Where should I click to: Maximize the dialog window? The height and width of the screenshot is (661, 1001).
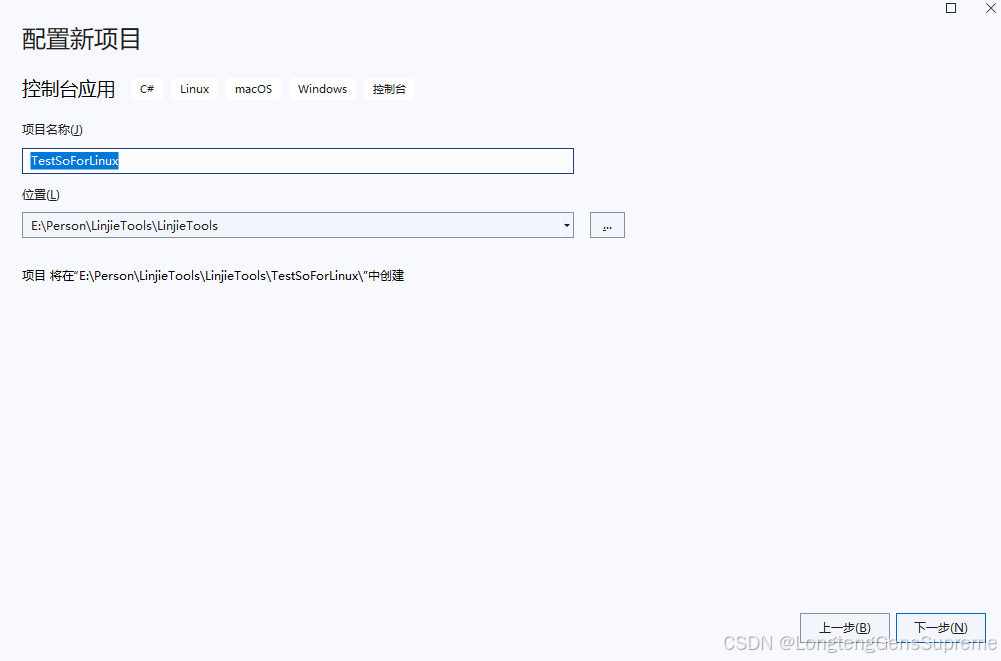951,8
